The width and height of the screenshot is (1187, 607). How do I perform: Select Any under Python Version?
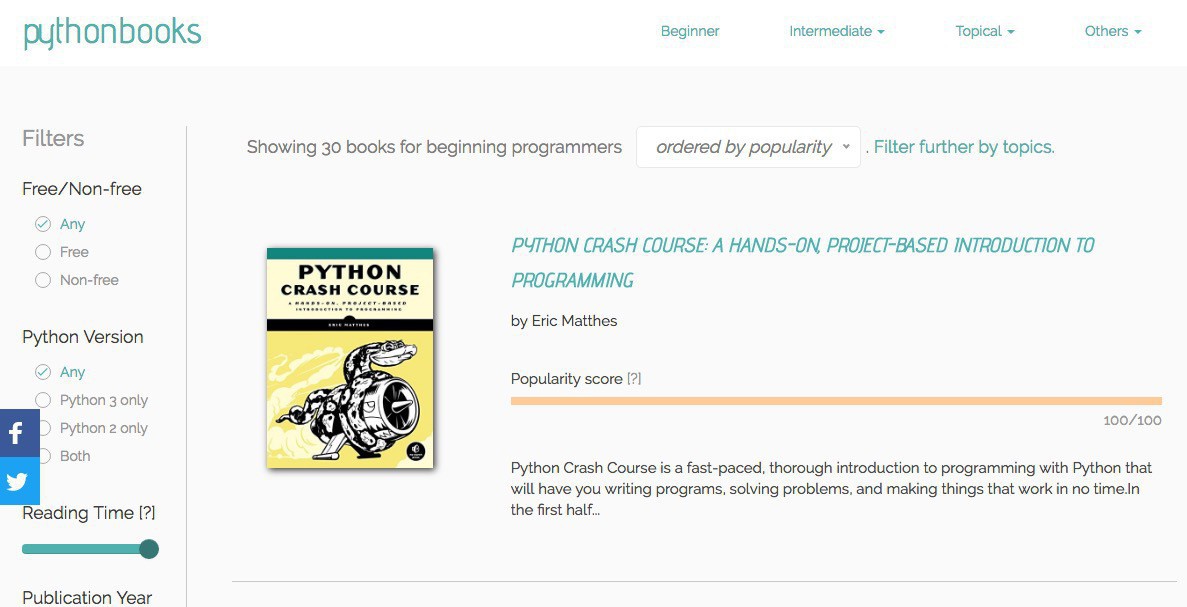coord(43,372)
